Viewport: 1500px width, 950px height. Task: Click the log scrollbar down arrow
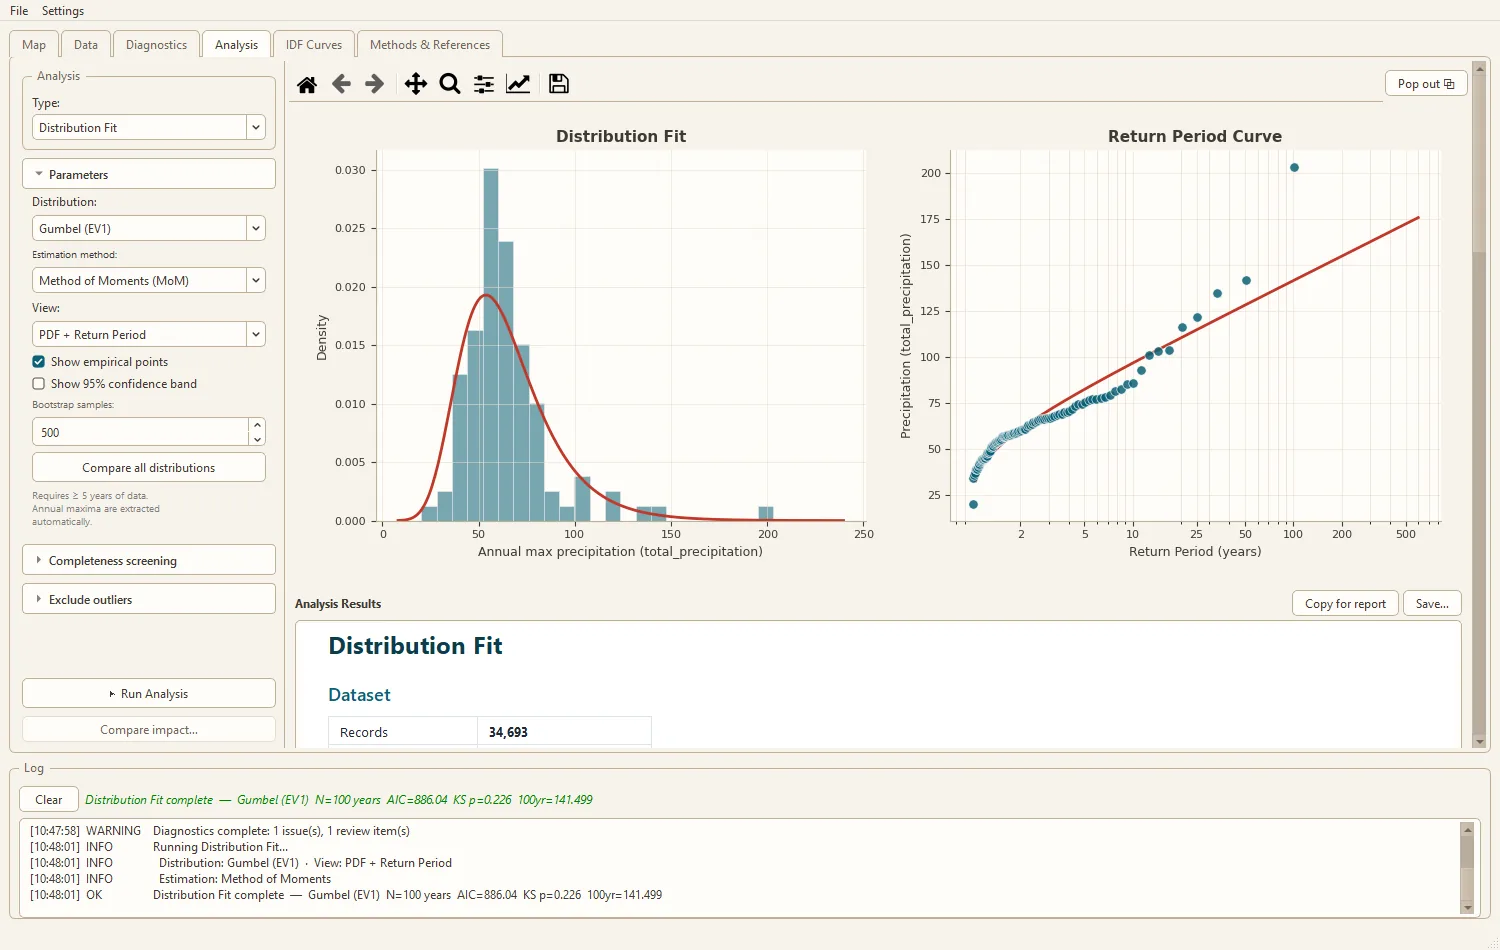tap(1467, 907)
